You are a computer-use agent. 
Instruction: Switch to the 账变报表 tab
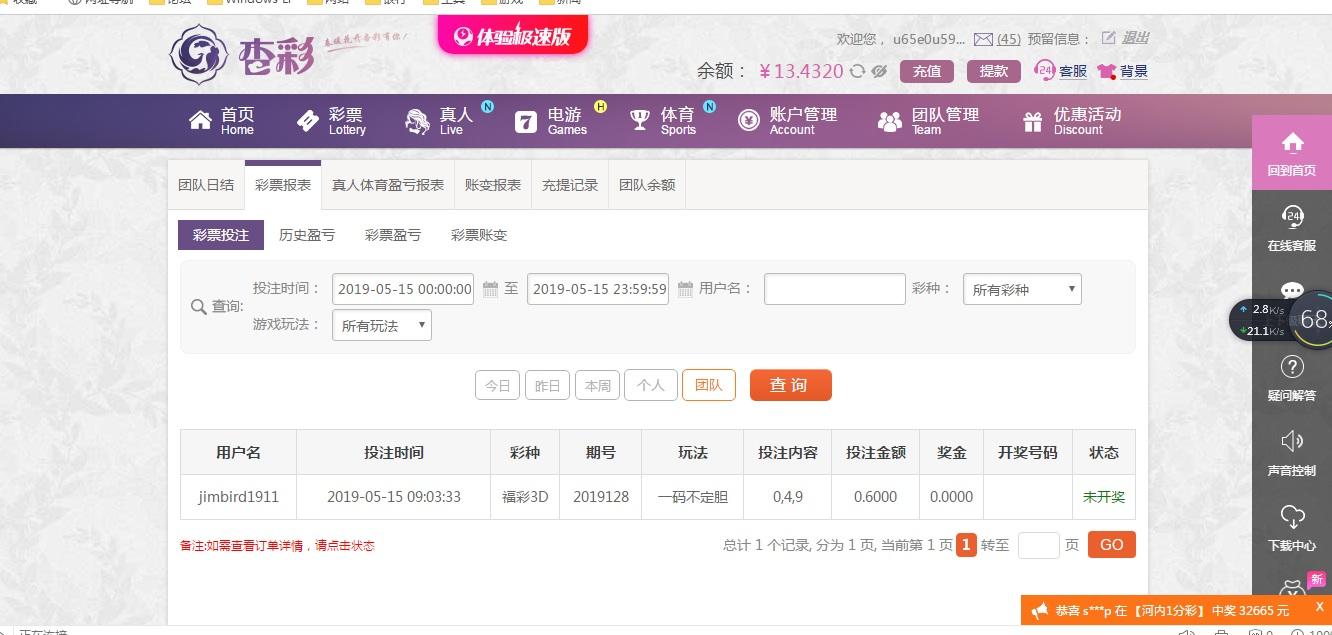pyautogui.click(x=493, y=185)
